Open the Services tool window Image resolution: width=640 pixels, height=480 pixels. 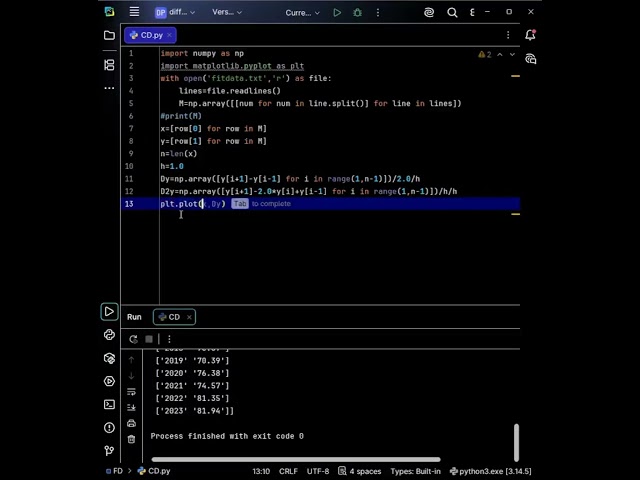[109, 381]
